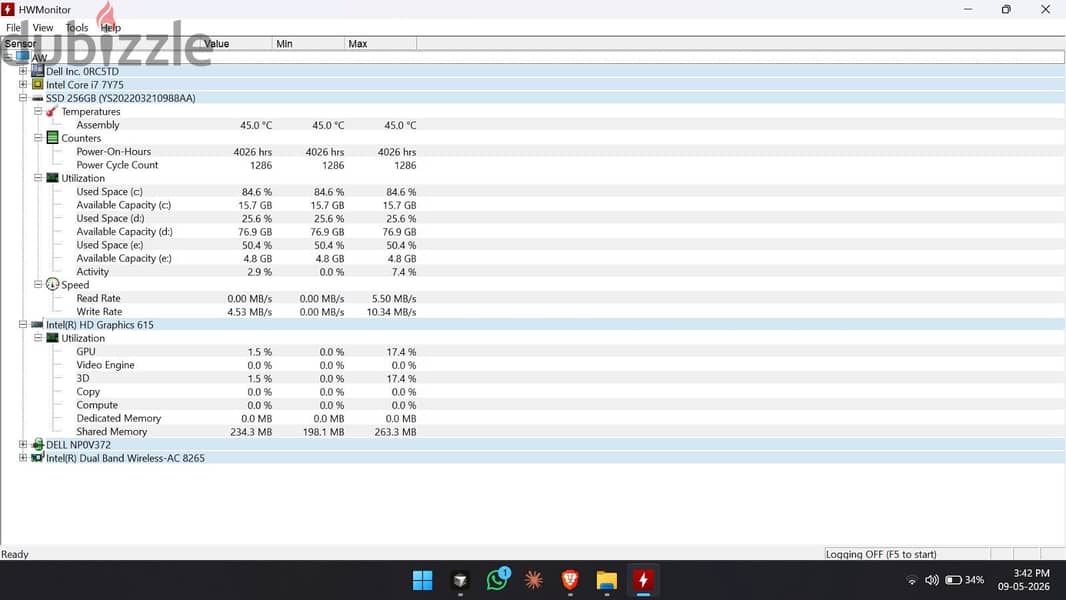This screenshot has height=600, width=1066.
Task: Select the Available Capacity (d:) row
Action: pyautogui.click(x=533, y=232)
